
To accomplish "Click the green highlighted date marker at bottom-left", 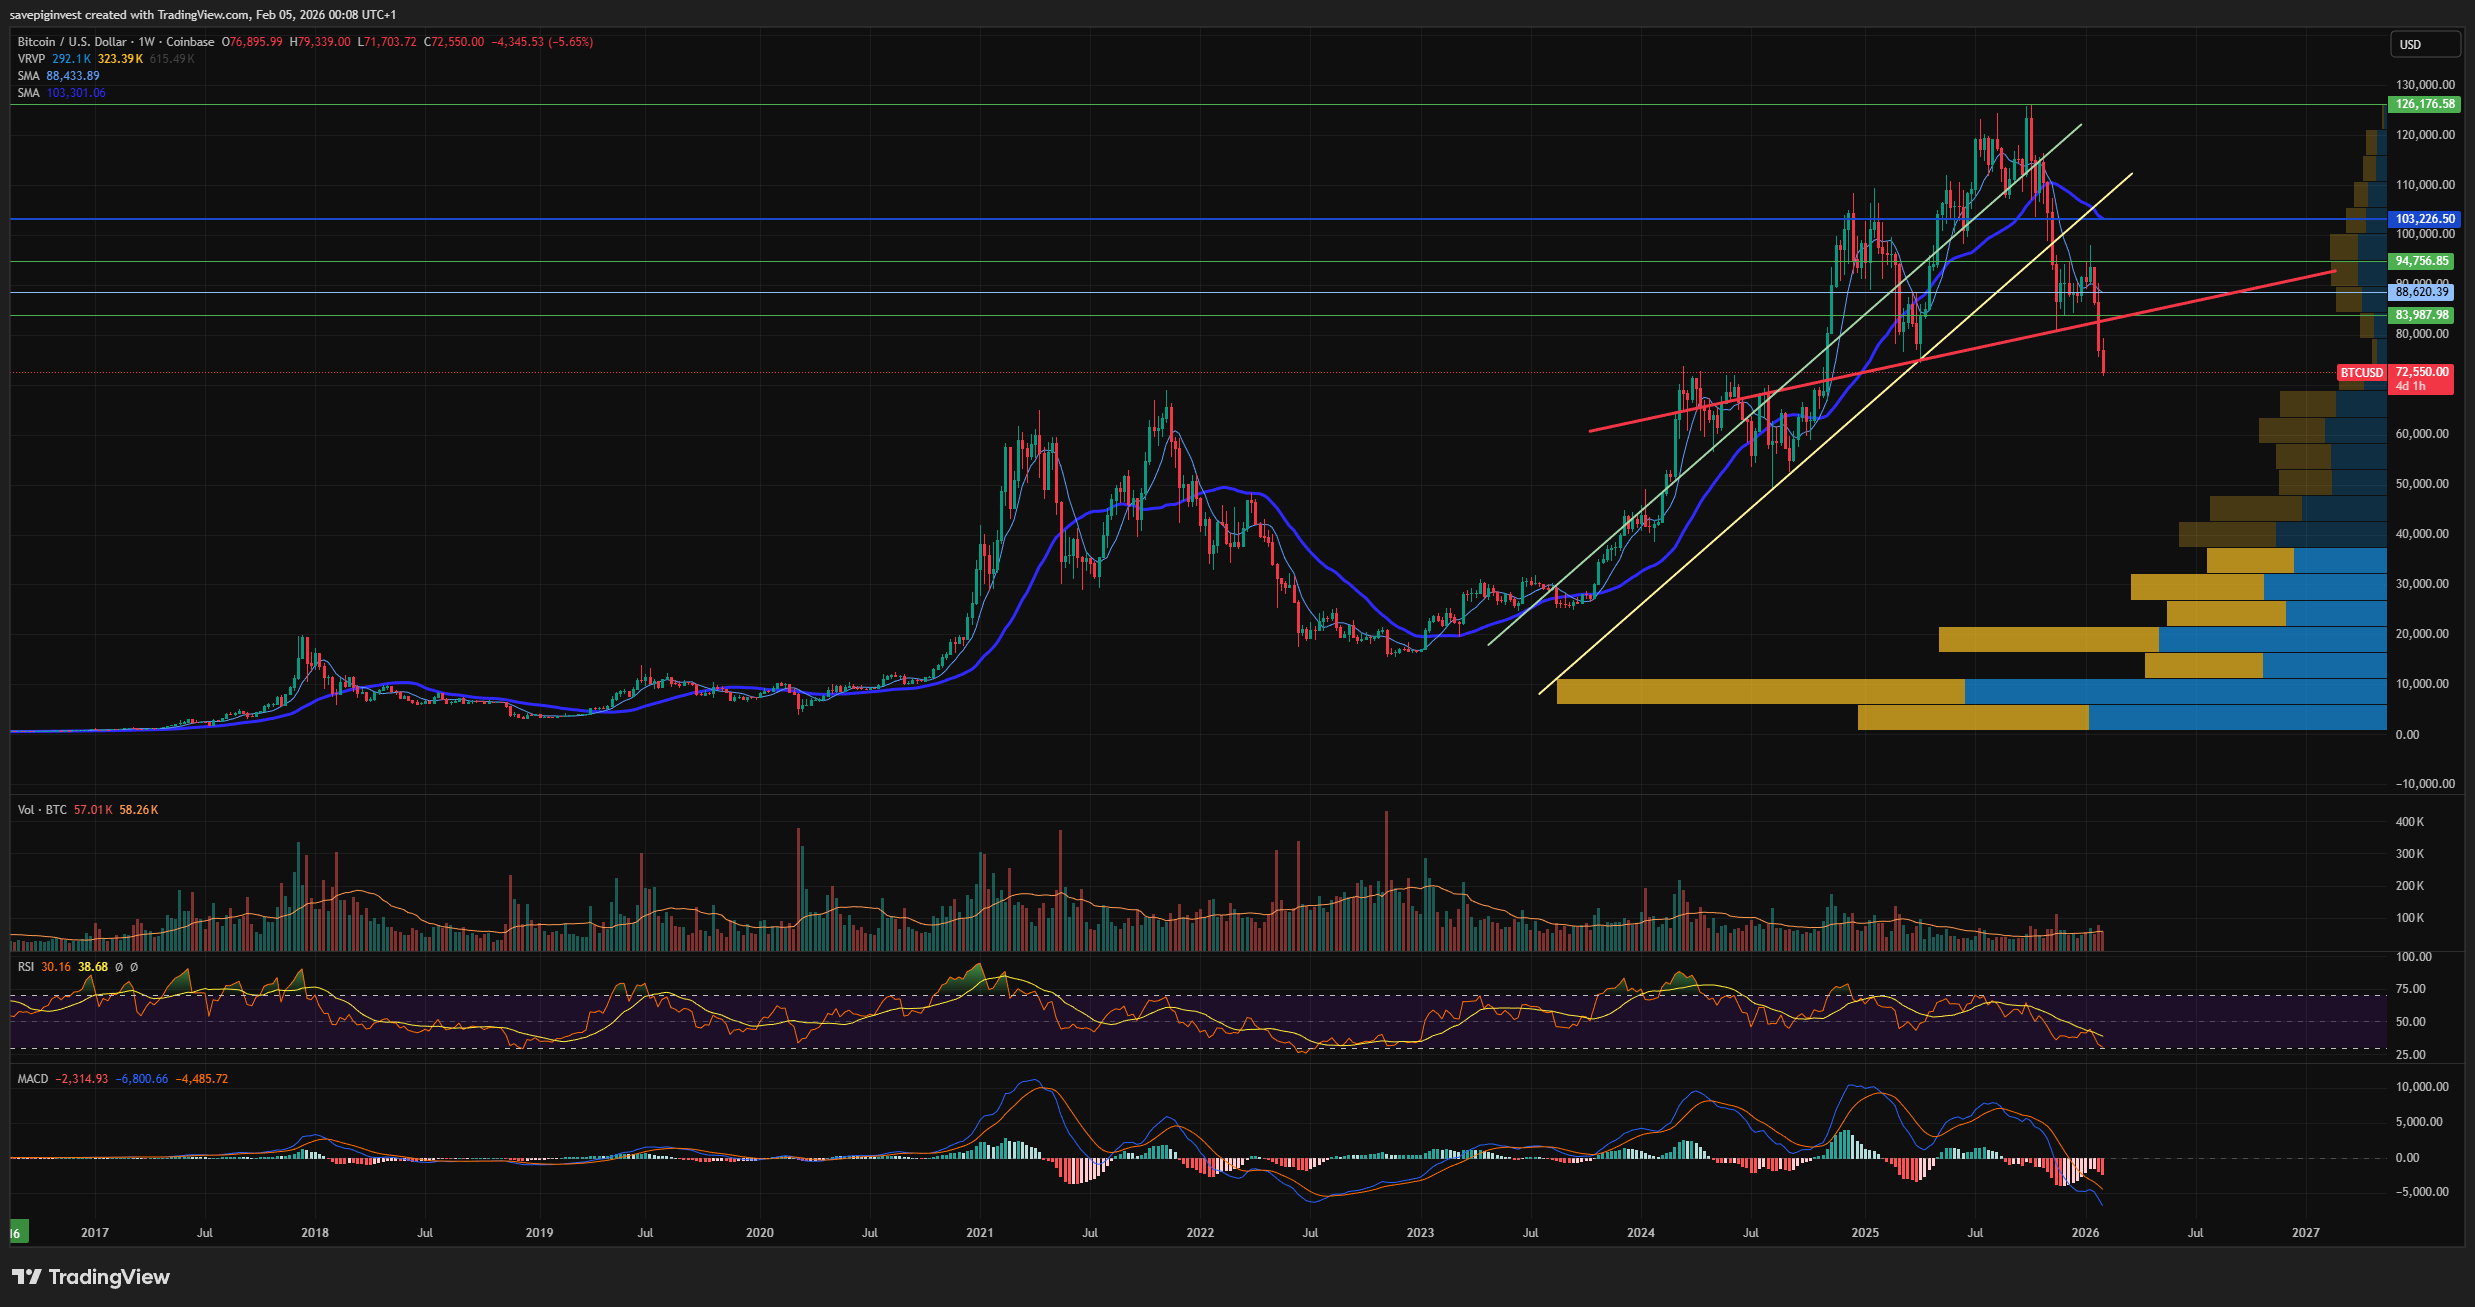I will [17, 1233].
